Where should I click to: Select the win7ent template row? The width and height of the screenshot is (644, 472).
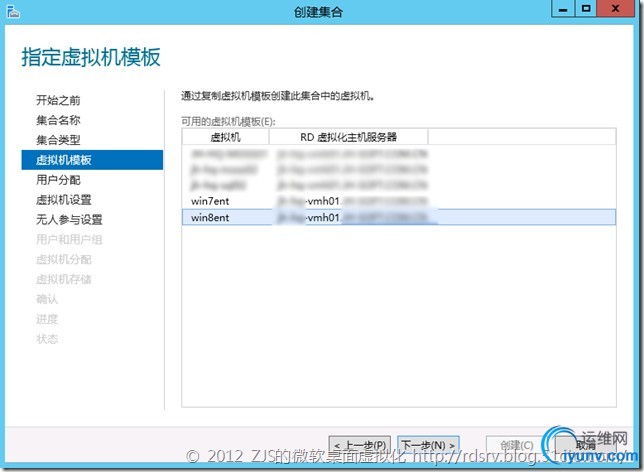click(x=398, y=201)
